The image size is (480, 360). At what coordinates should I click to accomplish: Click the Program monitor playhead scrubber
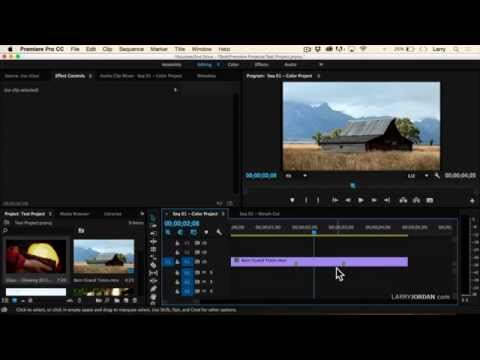pyautogui.click(x=353, y=185)
